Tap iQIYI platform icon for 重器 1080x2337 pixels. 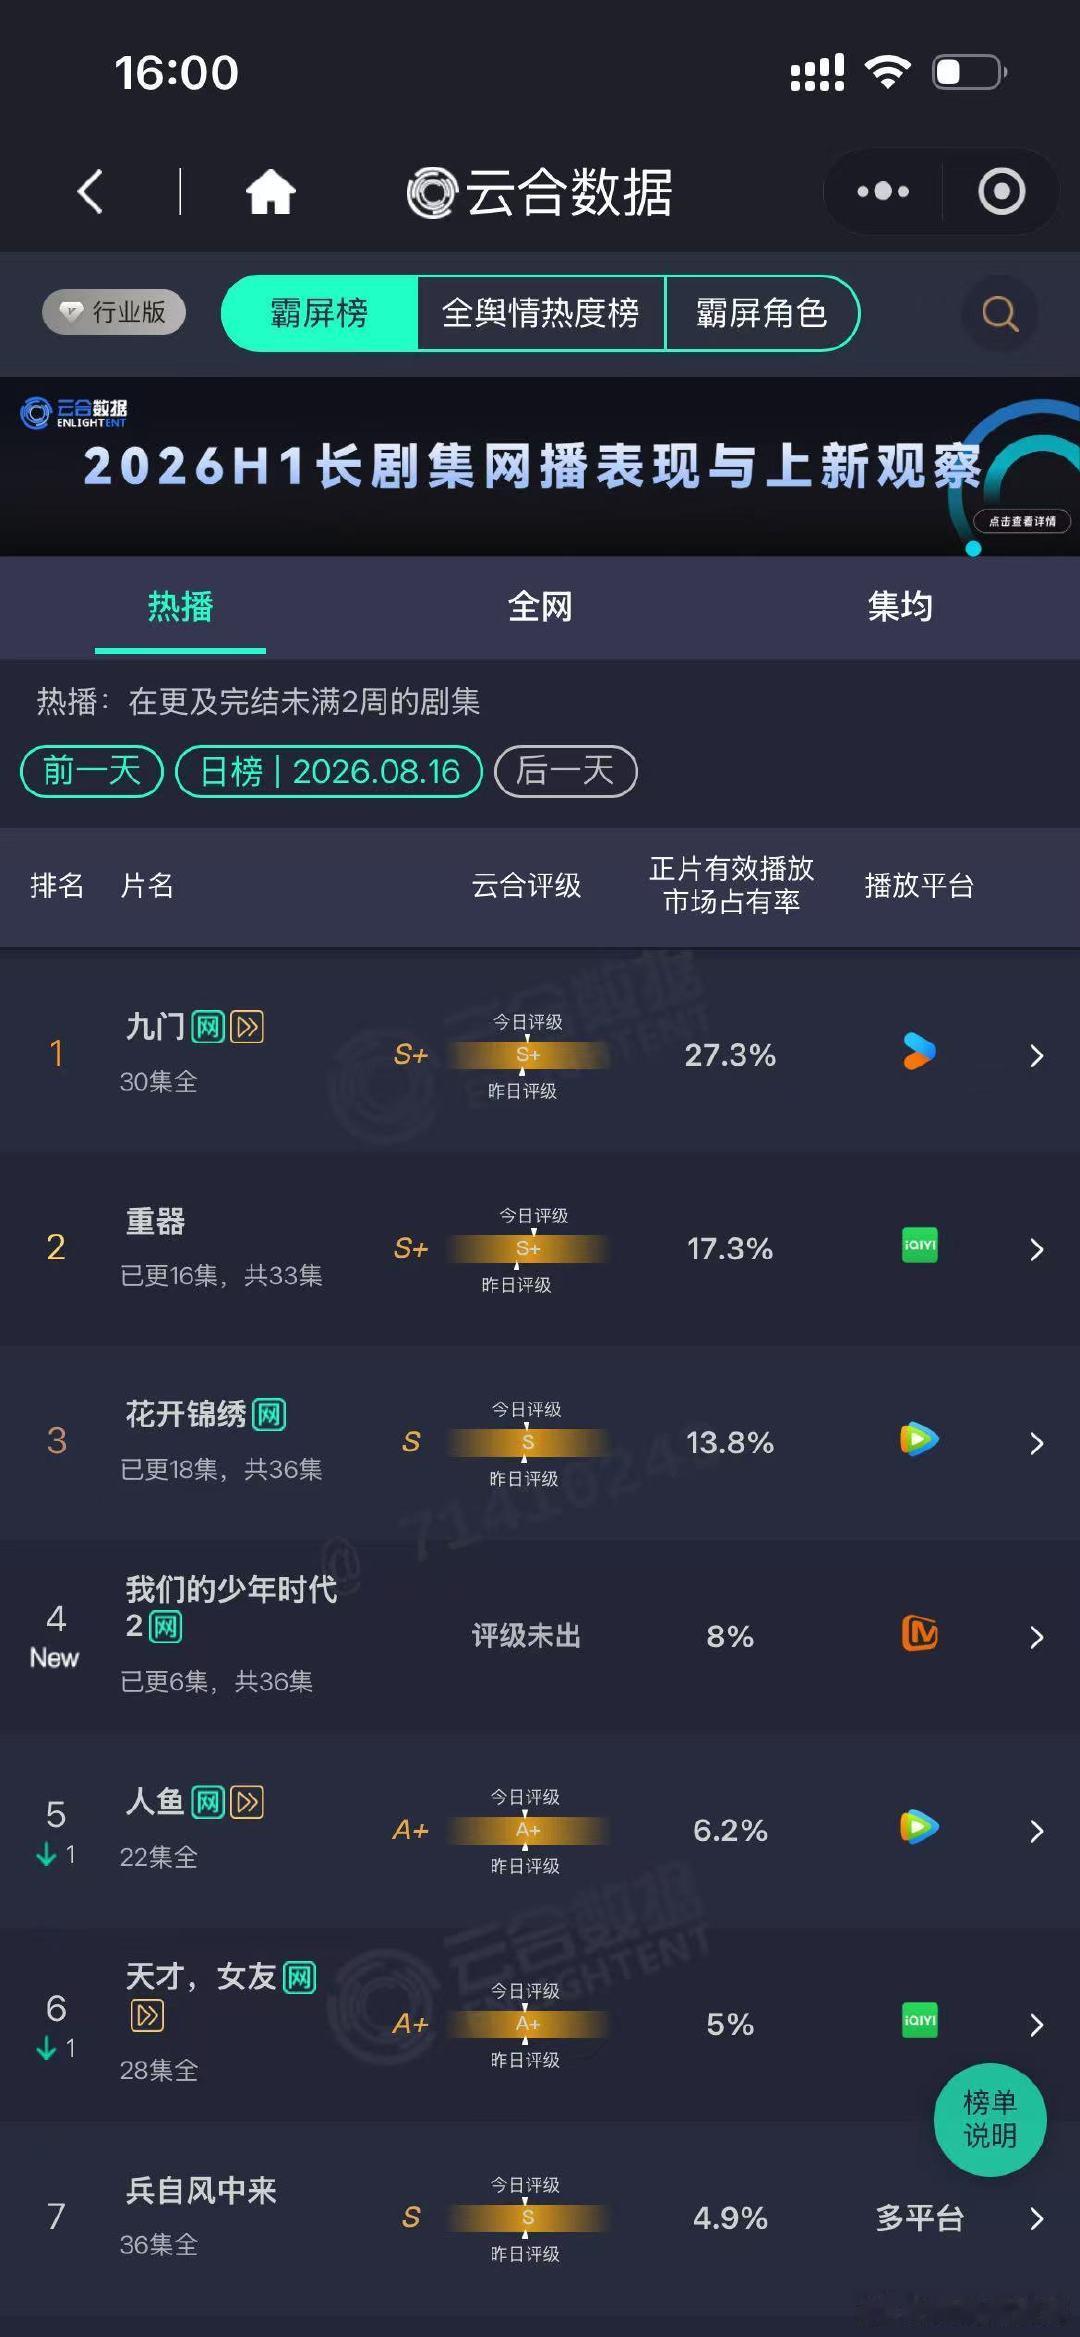pyautogui.click(x=919, y=1245)
